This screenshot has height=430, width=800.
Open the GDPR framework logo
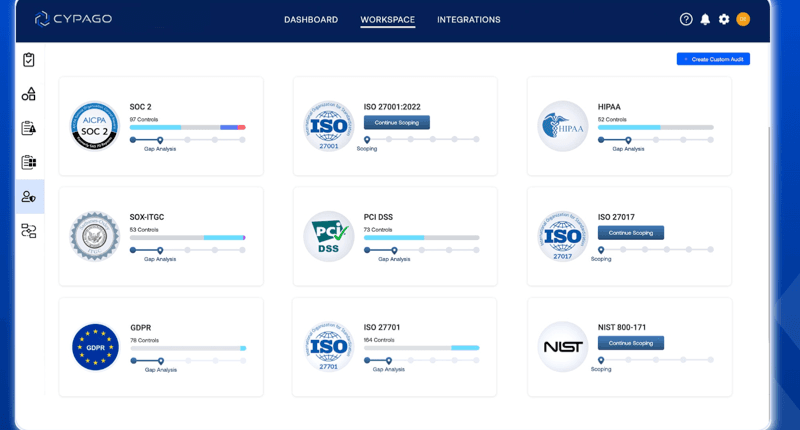coord(95,347)
